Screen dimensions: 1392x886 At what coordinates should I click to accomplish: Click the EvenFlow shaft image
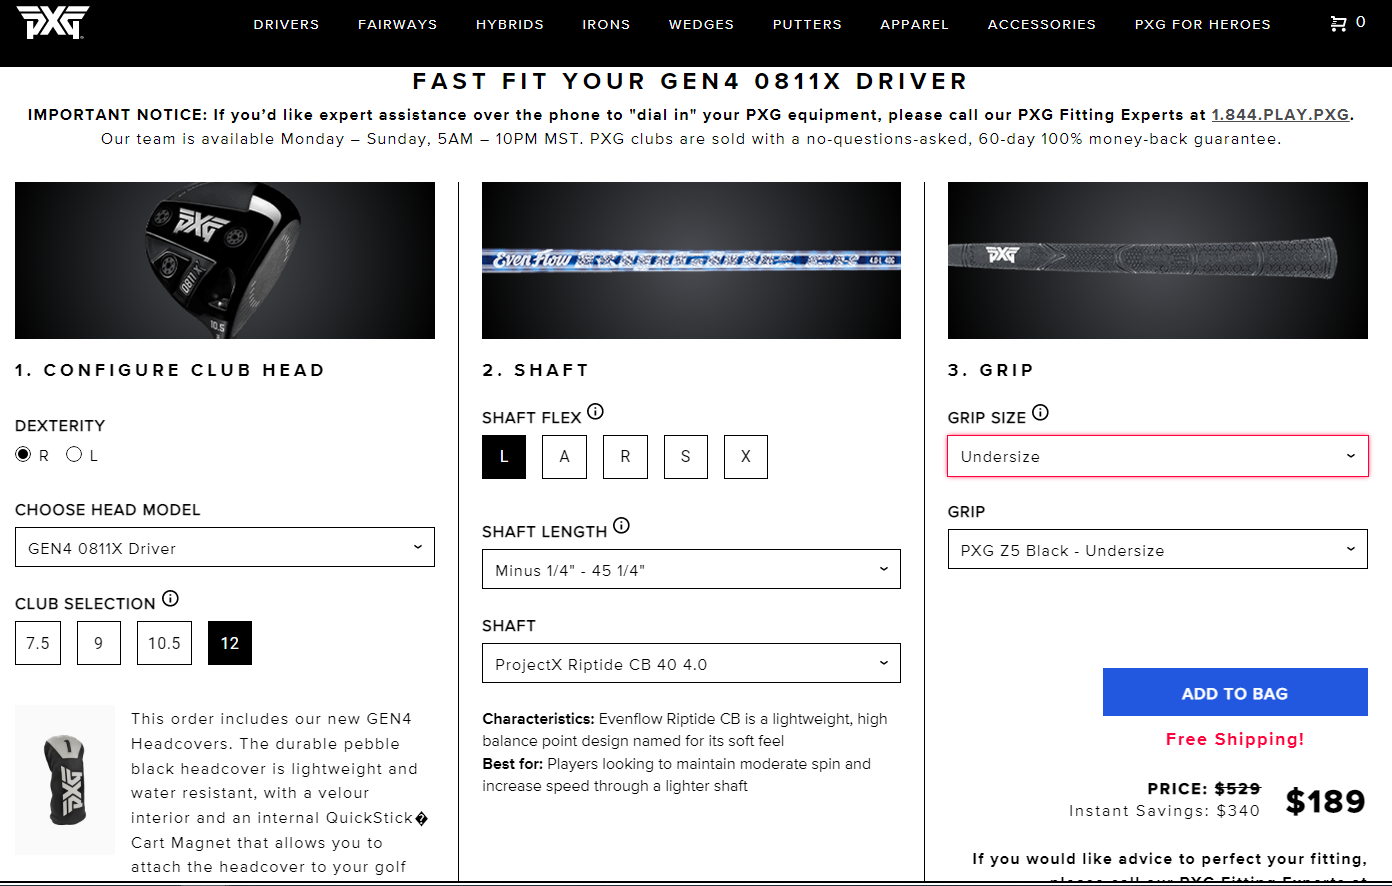click(x=691, y=260)
